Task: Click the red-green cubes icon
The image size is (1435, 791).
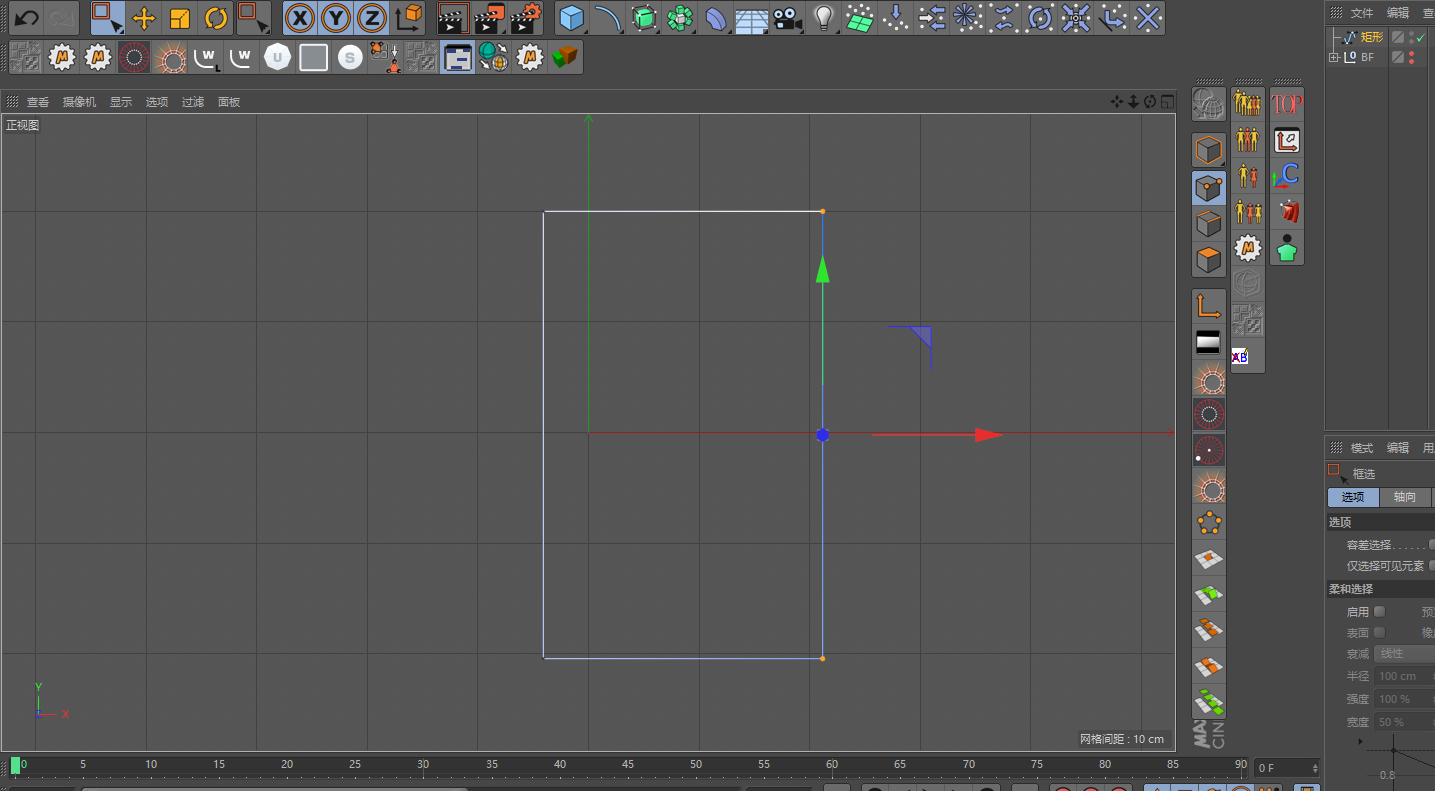Action: click(565, 58)
